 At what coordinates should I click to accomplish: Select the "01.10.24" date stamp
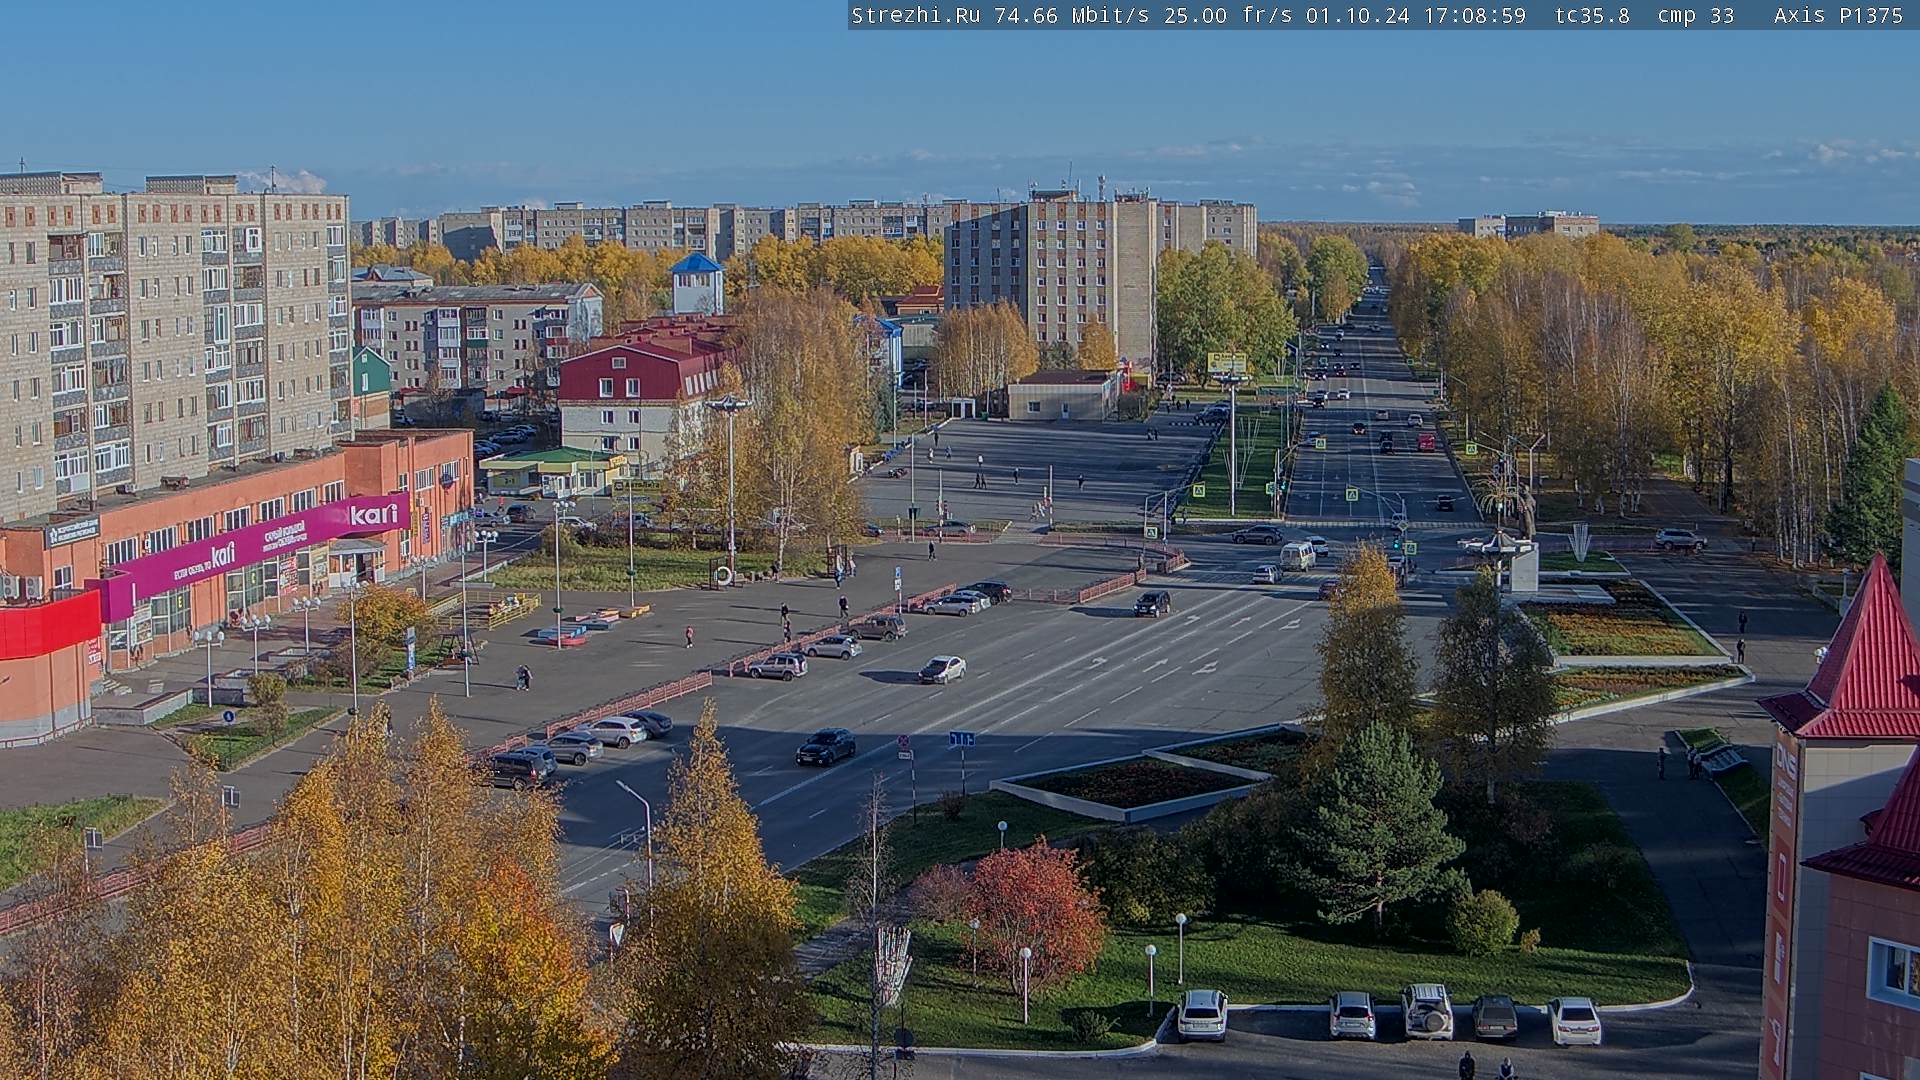point(1357,15)
